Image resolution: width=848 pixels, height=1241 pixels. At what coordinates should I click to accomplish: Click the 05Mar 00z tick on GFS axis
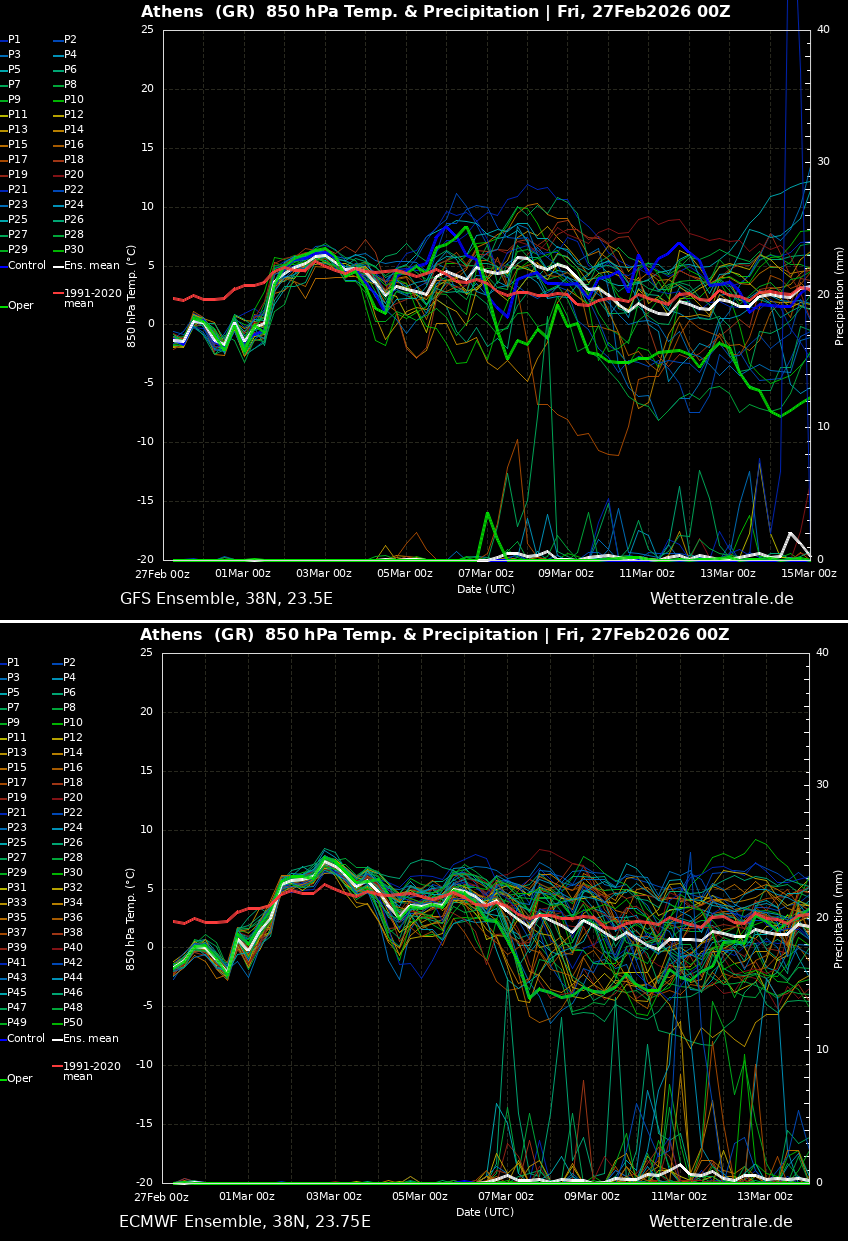click(x=404, y=574)
